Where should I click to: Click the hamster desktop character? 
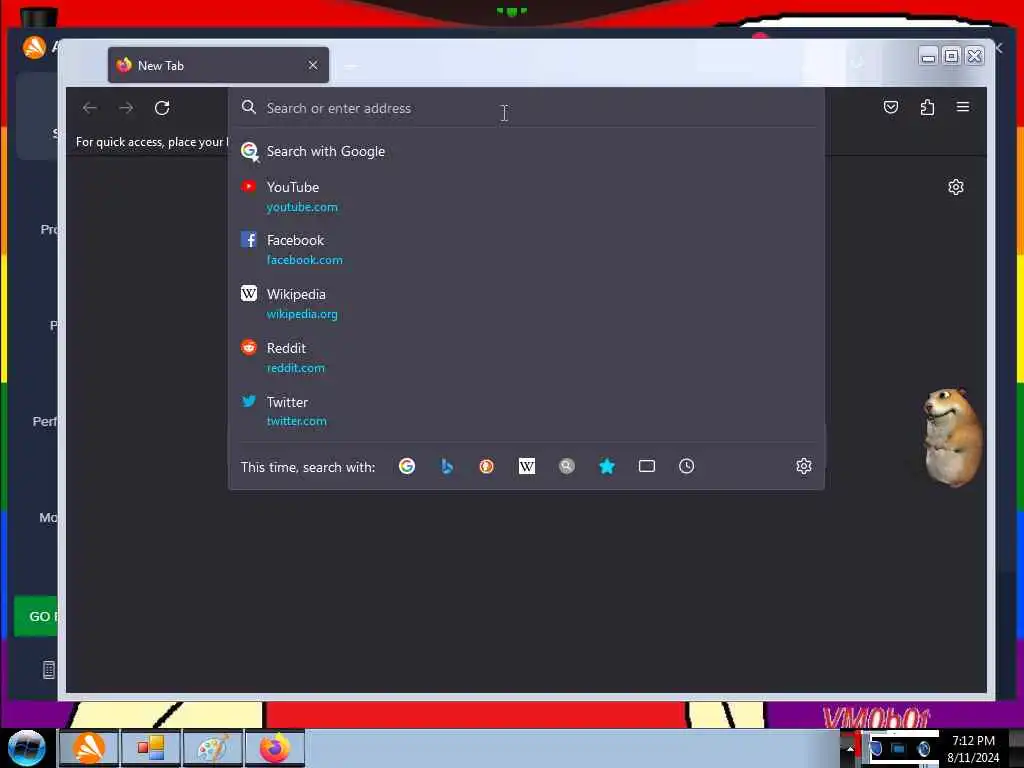(952, 437)
